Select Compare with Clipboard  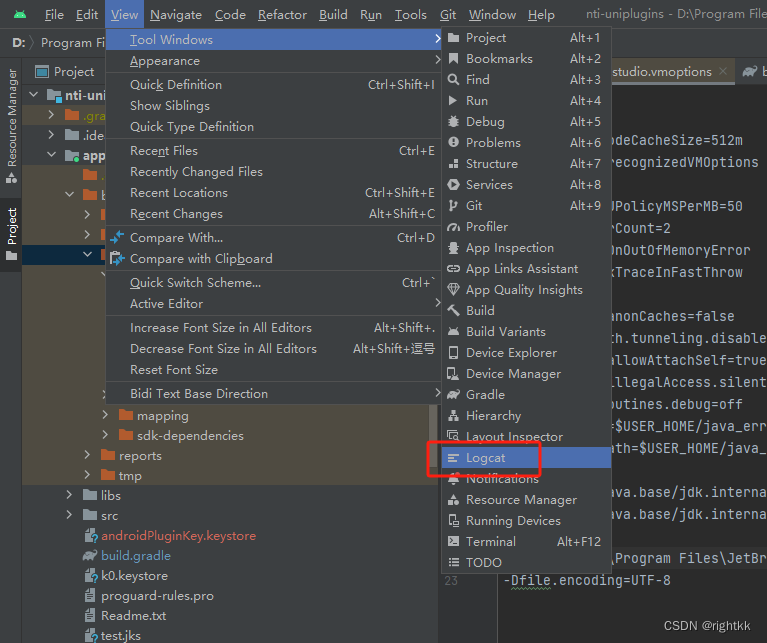pyautogui.click(x=273, y=259)
